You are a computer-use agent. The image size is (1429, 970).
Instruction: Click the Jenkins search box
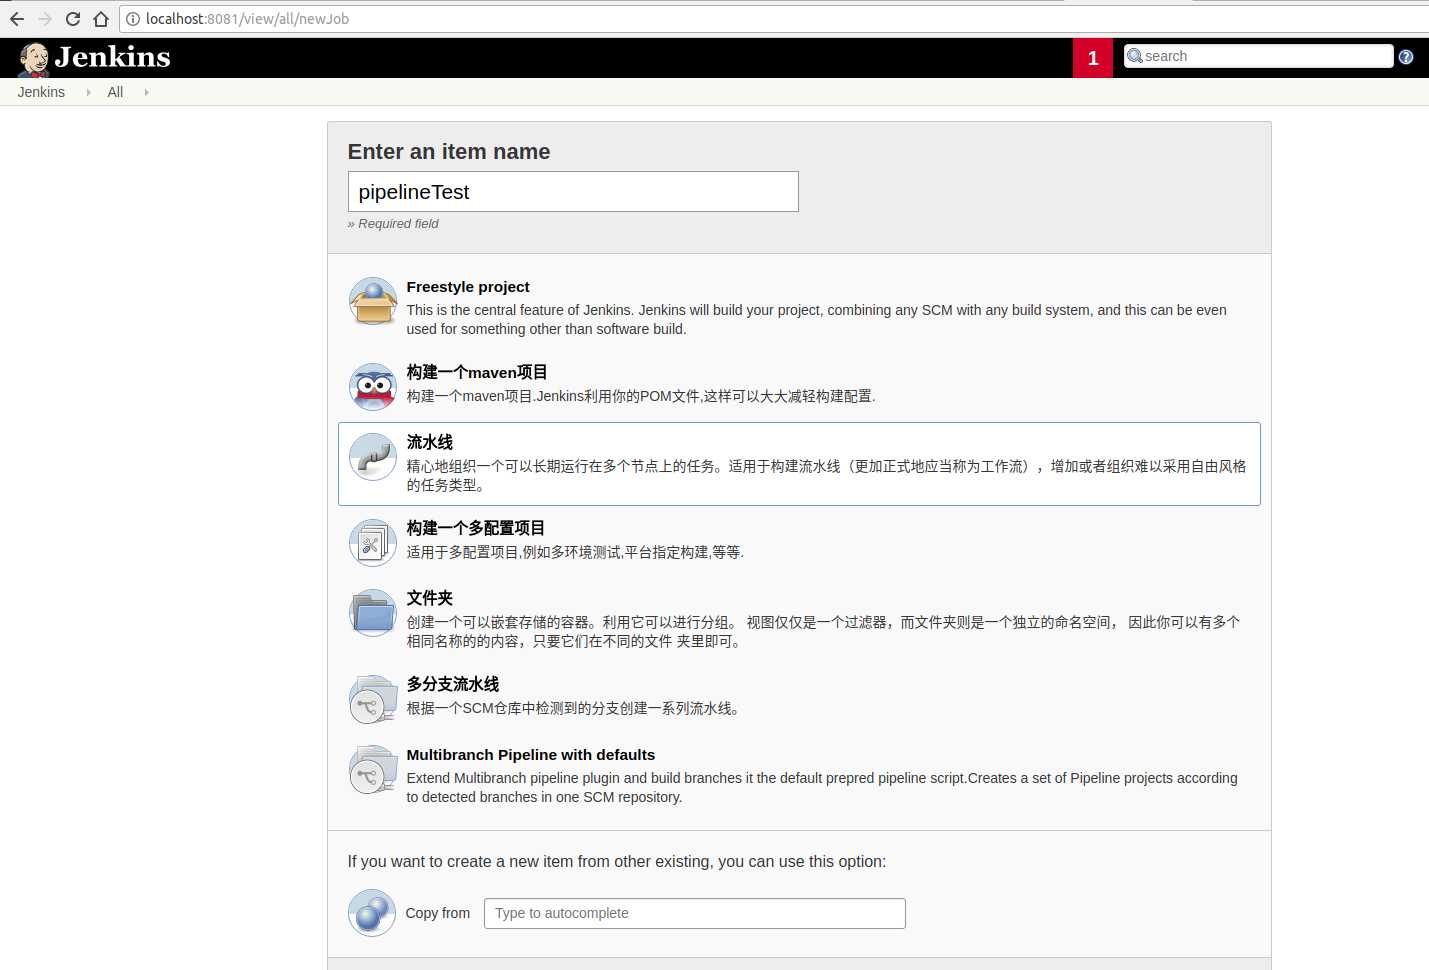pos(1258,56)
